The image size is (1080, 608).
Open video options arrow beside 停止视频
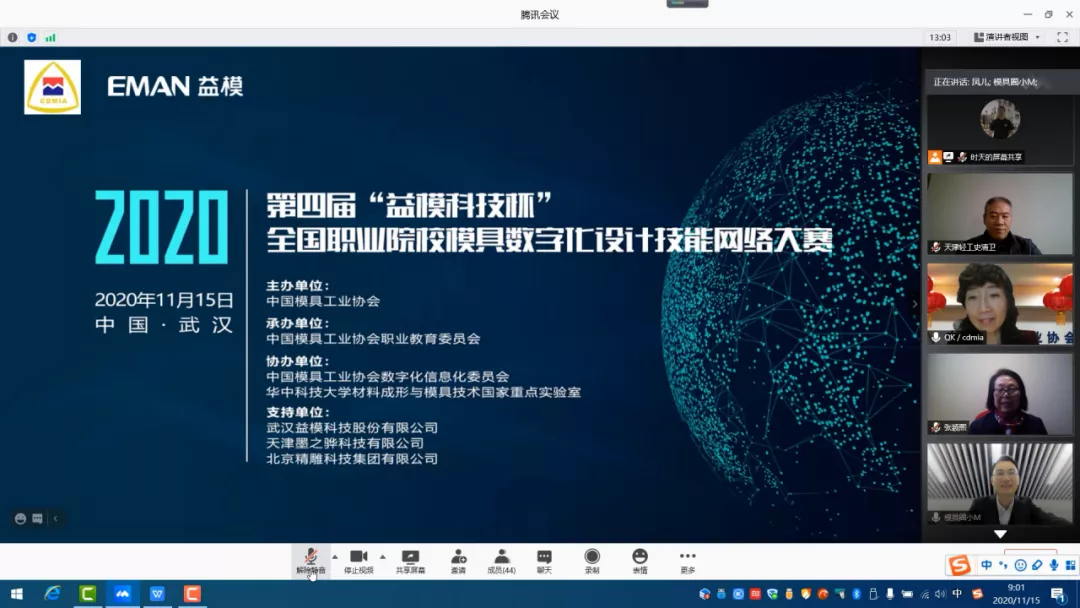pyautogui.click(x=383, y=556)
